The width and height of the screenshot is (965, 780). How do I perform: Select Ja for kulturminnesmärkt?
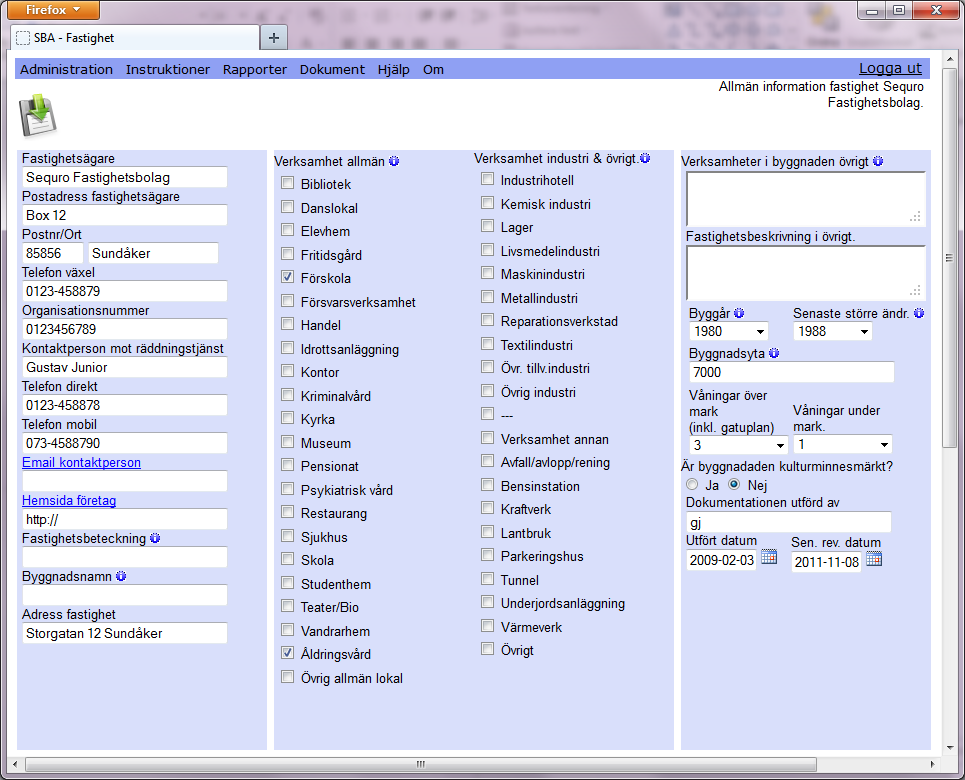[692, 484]
